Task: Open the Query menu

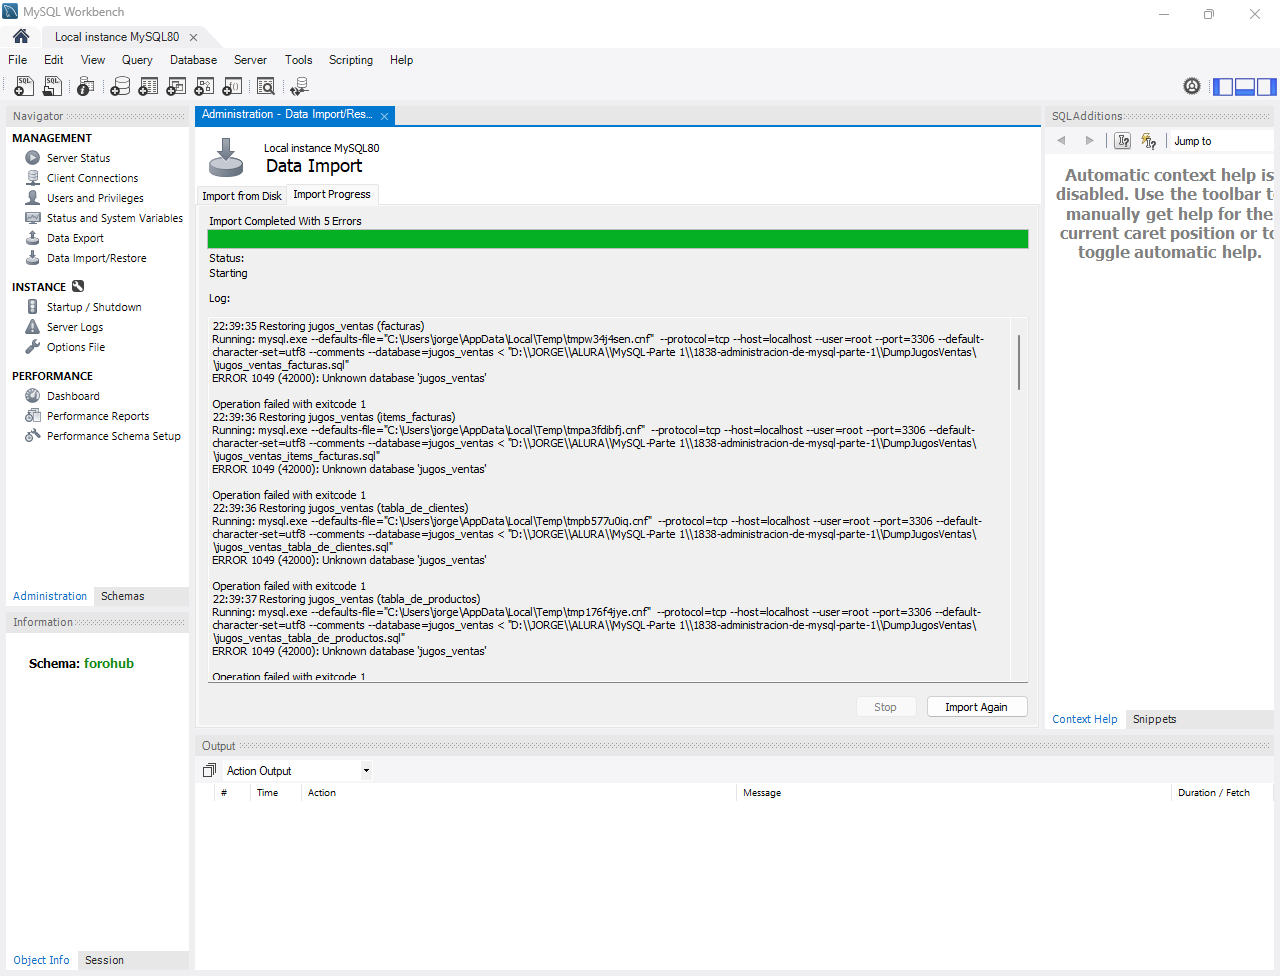Action: (137, 60)
